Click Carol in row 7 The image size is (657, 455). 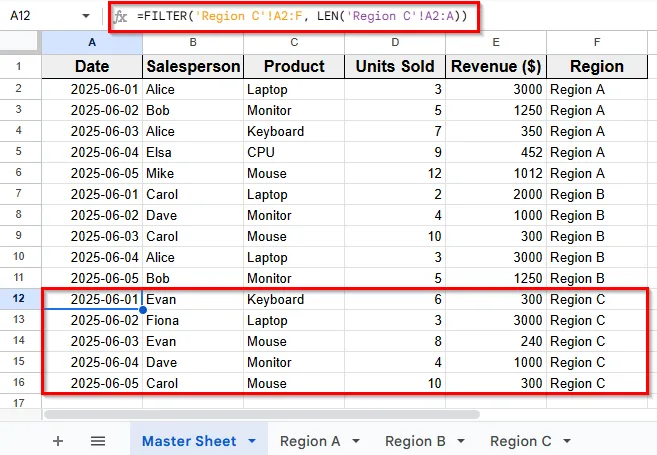[x=193, y=194]
